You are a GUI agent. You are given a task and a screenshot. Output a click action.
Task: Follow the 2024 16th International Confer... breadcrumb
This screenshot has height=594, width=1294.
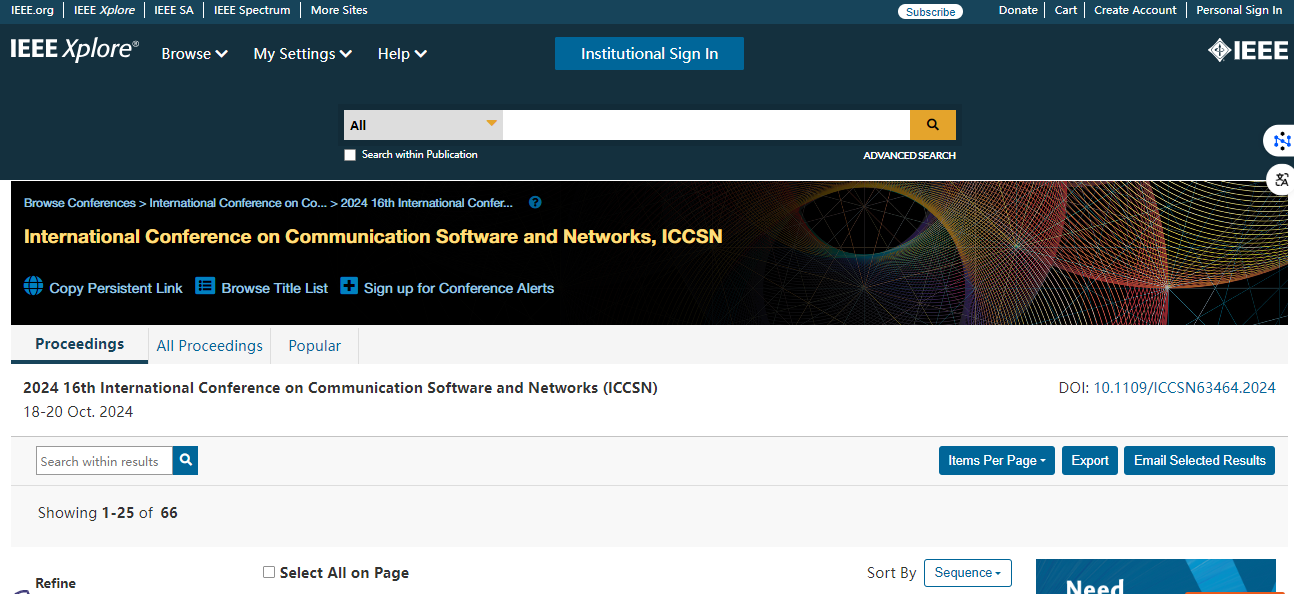pyautogui.click(x=427, y=203)
